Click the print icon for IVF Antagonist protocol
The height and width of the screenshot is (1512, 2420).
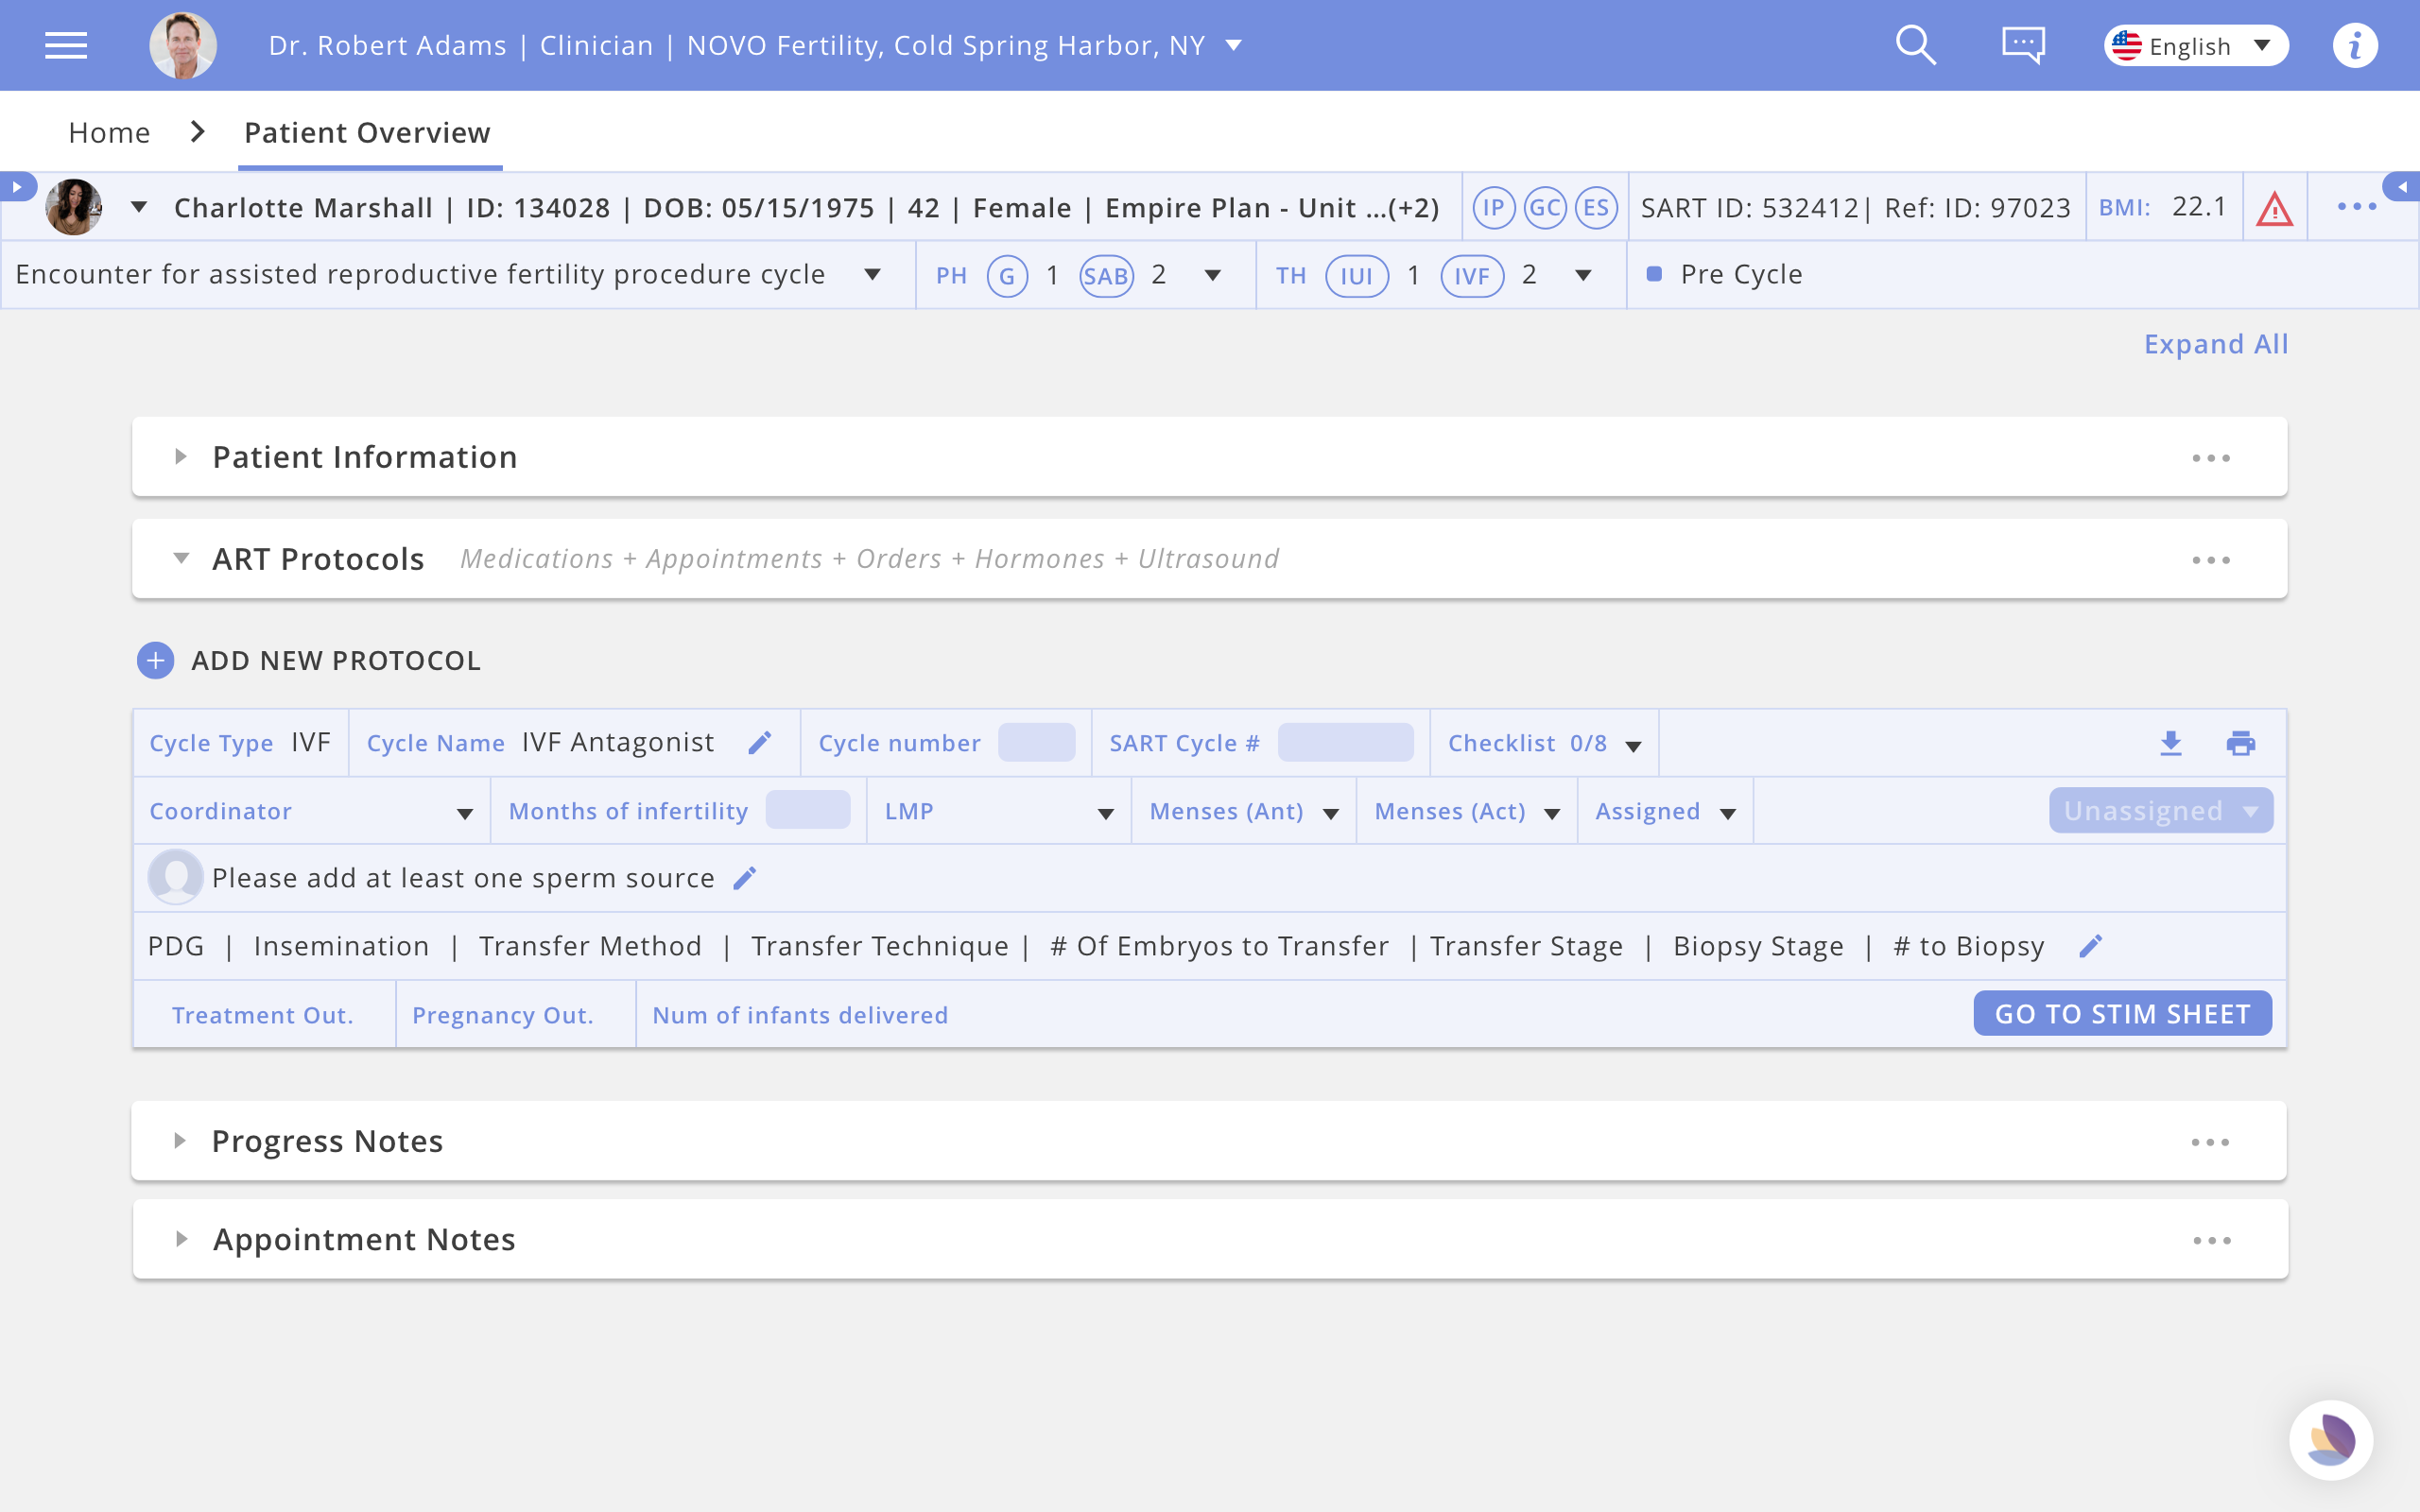tap(2240, 740)
